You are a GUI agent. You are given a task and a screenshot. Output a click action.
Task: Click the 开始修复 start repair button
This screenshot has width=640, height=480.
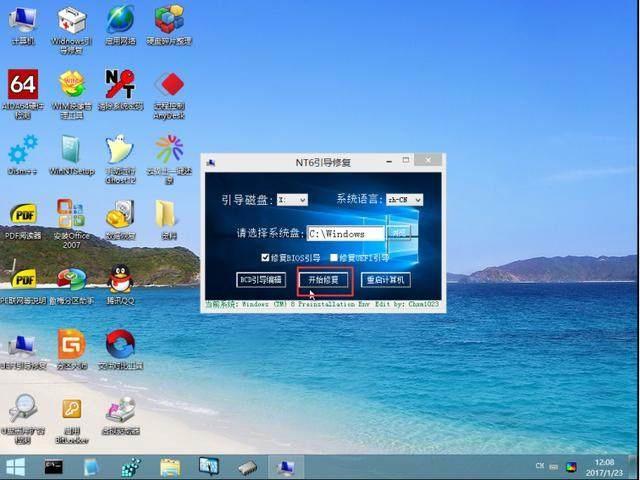[324, 280]
